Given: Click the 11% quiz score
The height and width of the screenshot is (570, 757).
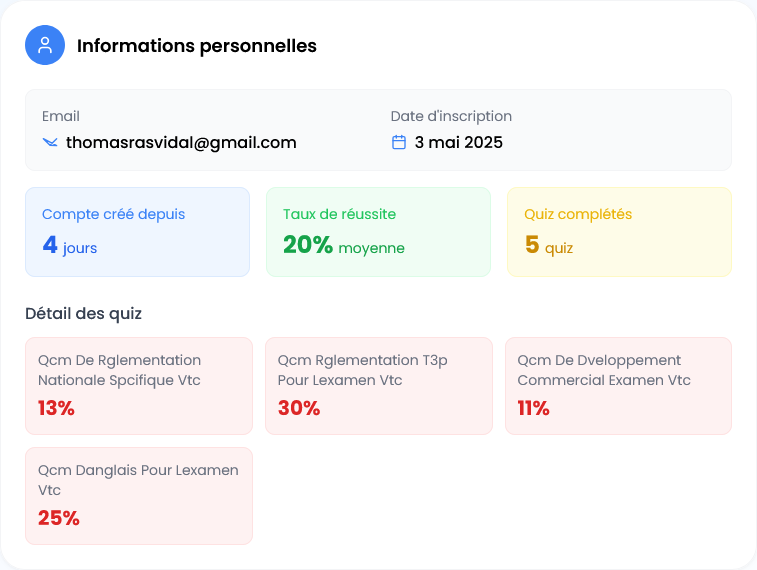Looking at the screenshot, I should [x=533, y=408].
